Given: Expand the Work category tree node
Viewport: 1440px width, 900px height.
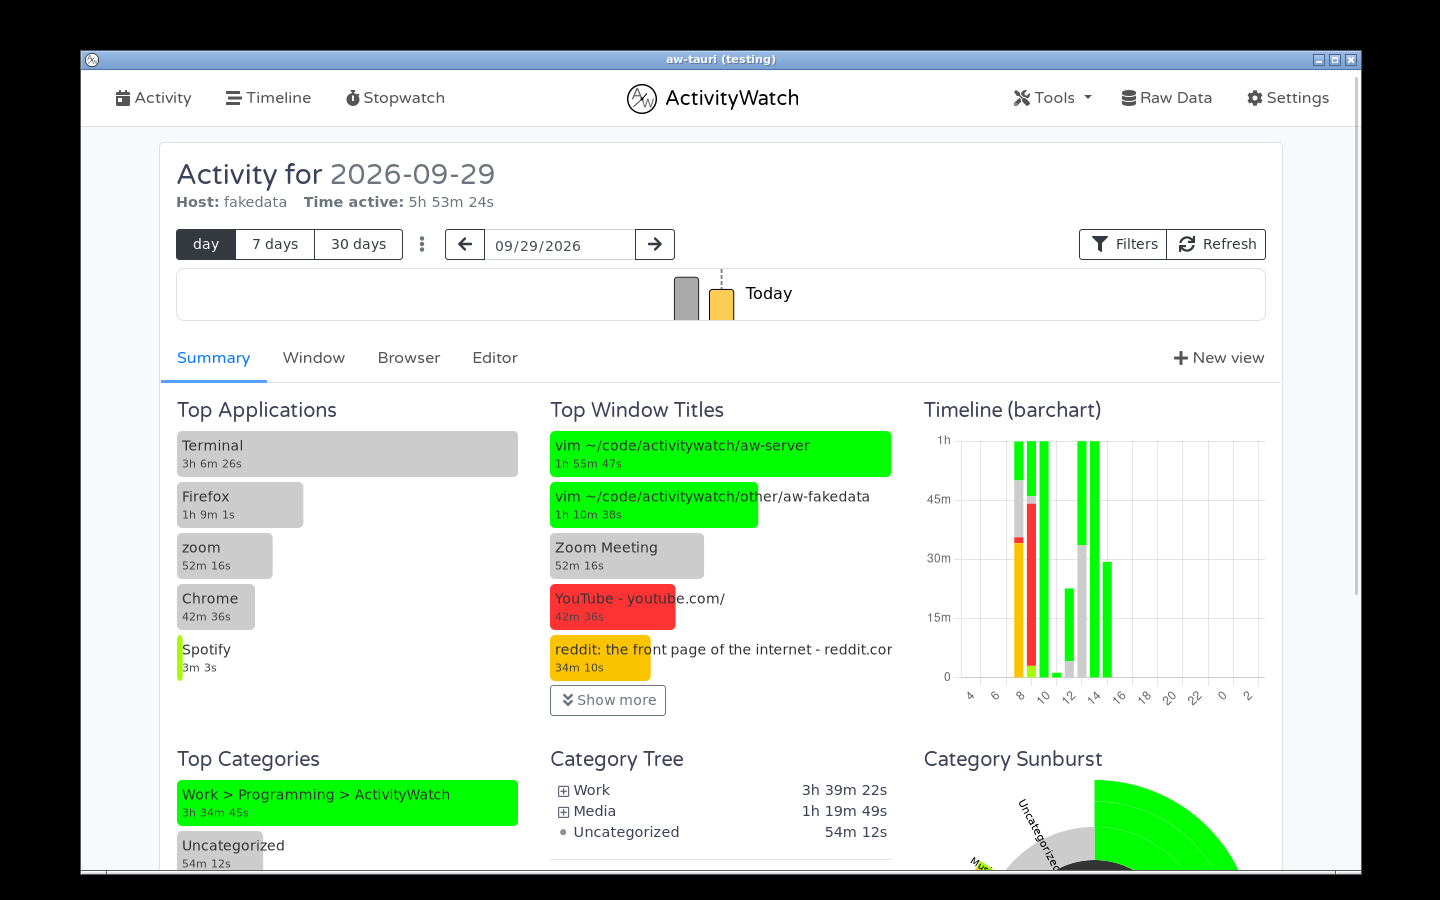Looking at the screenshot, I should coord(563,791).
